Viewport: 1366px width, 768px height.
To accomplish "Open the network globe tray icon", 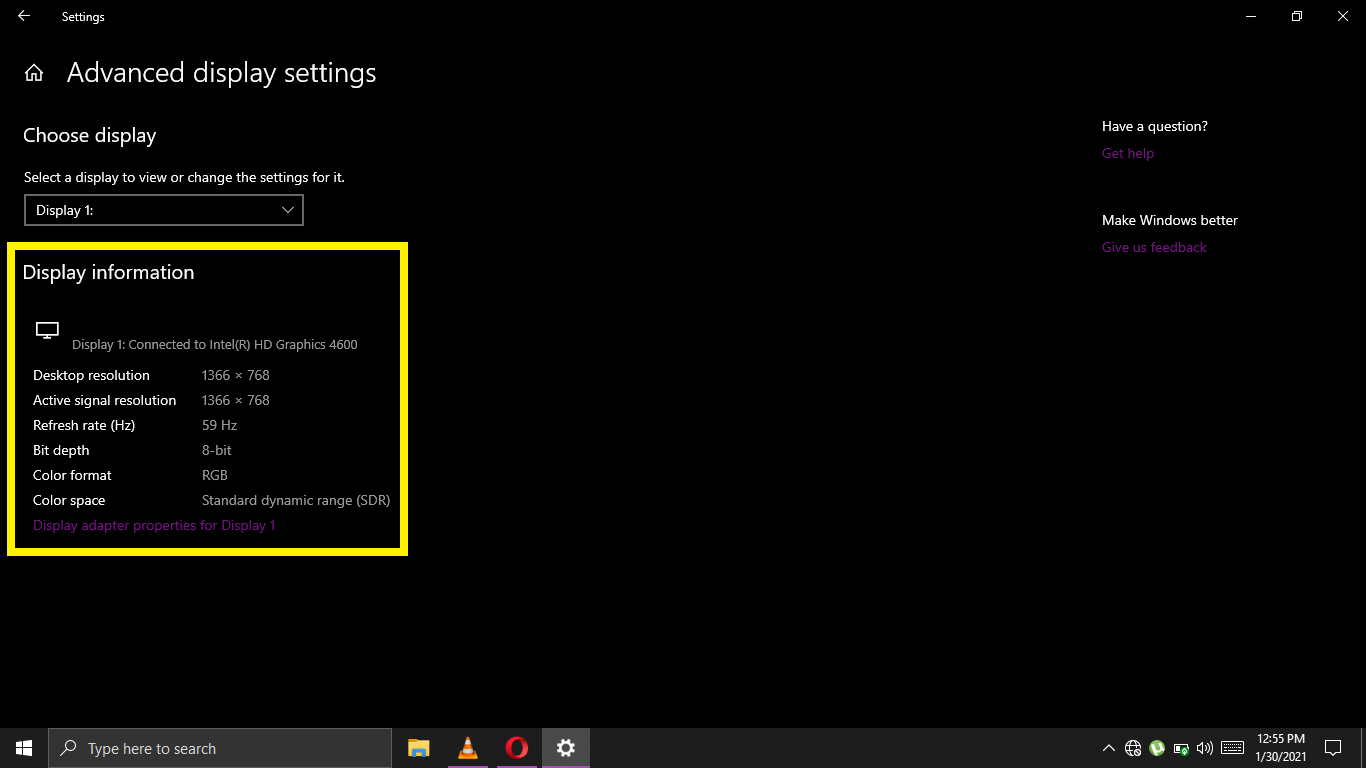I will tap(1133, 747).
